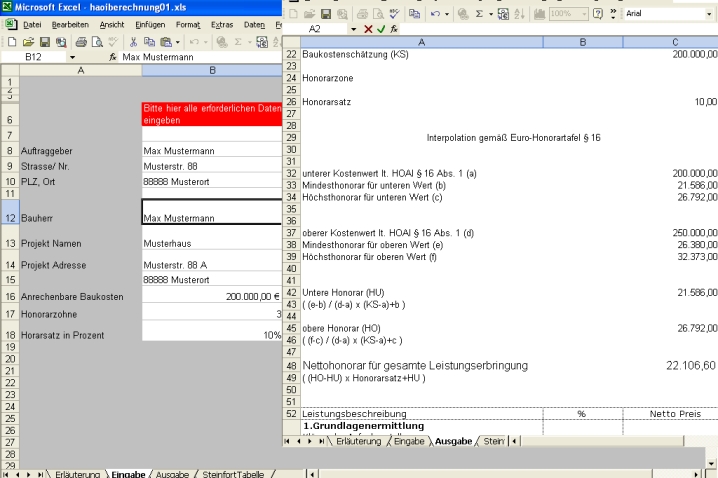Screen dimensions: 718x478
Task: Expand the A2 Name Box dropdown
Action: pos(354,30)
